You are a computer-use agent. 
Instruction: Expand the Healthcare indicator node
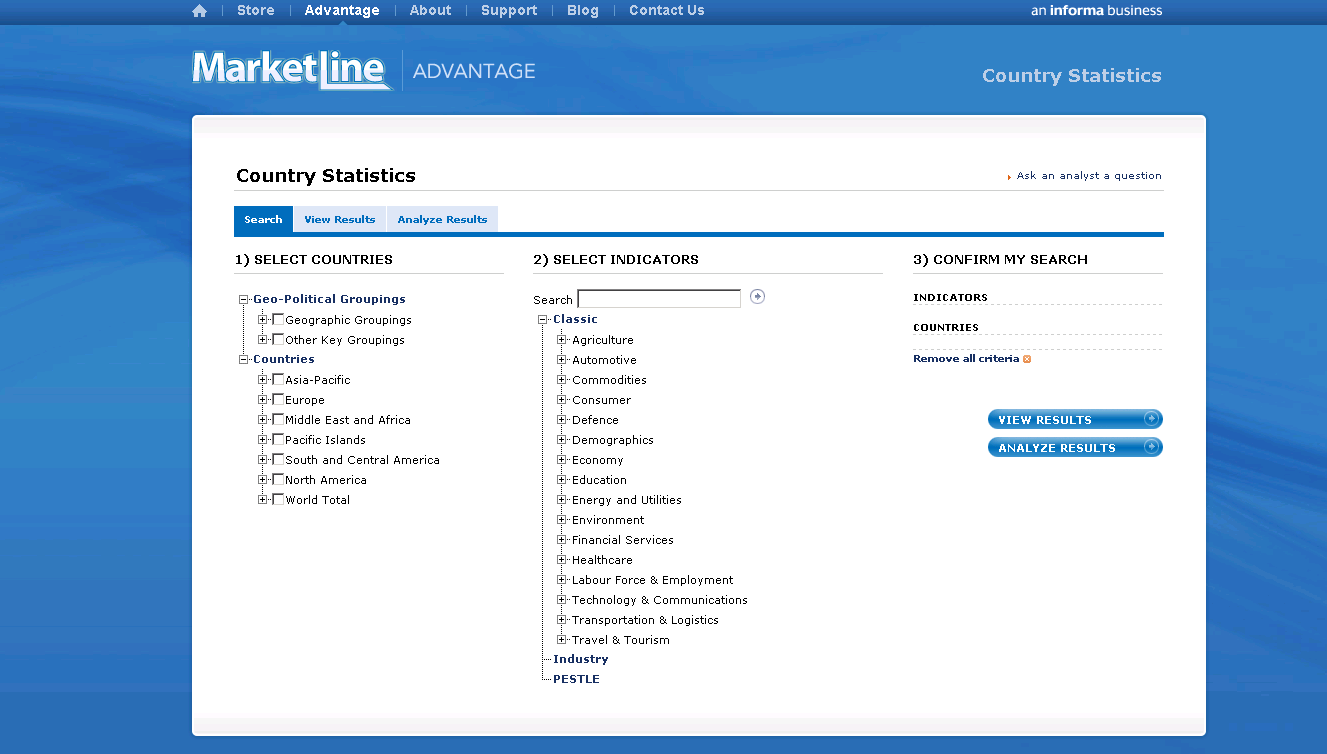[562, 559]
